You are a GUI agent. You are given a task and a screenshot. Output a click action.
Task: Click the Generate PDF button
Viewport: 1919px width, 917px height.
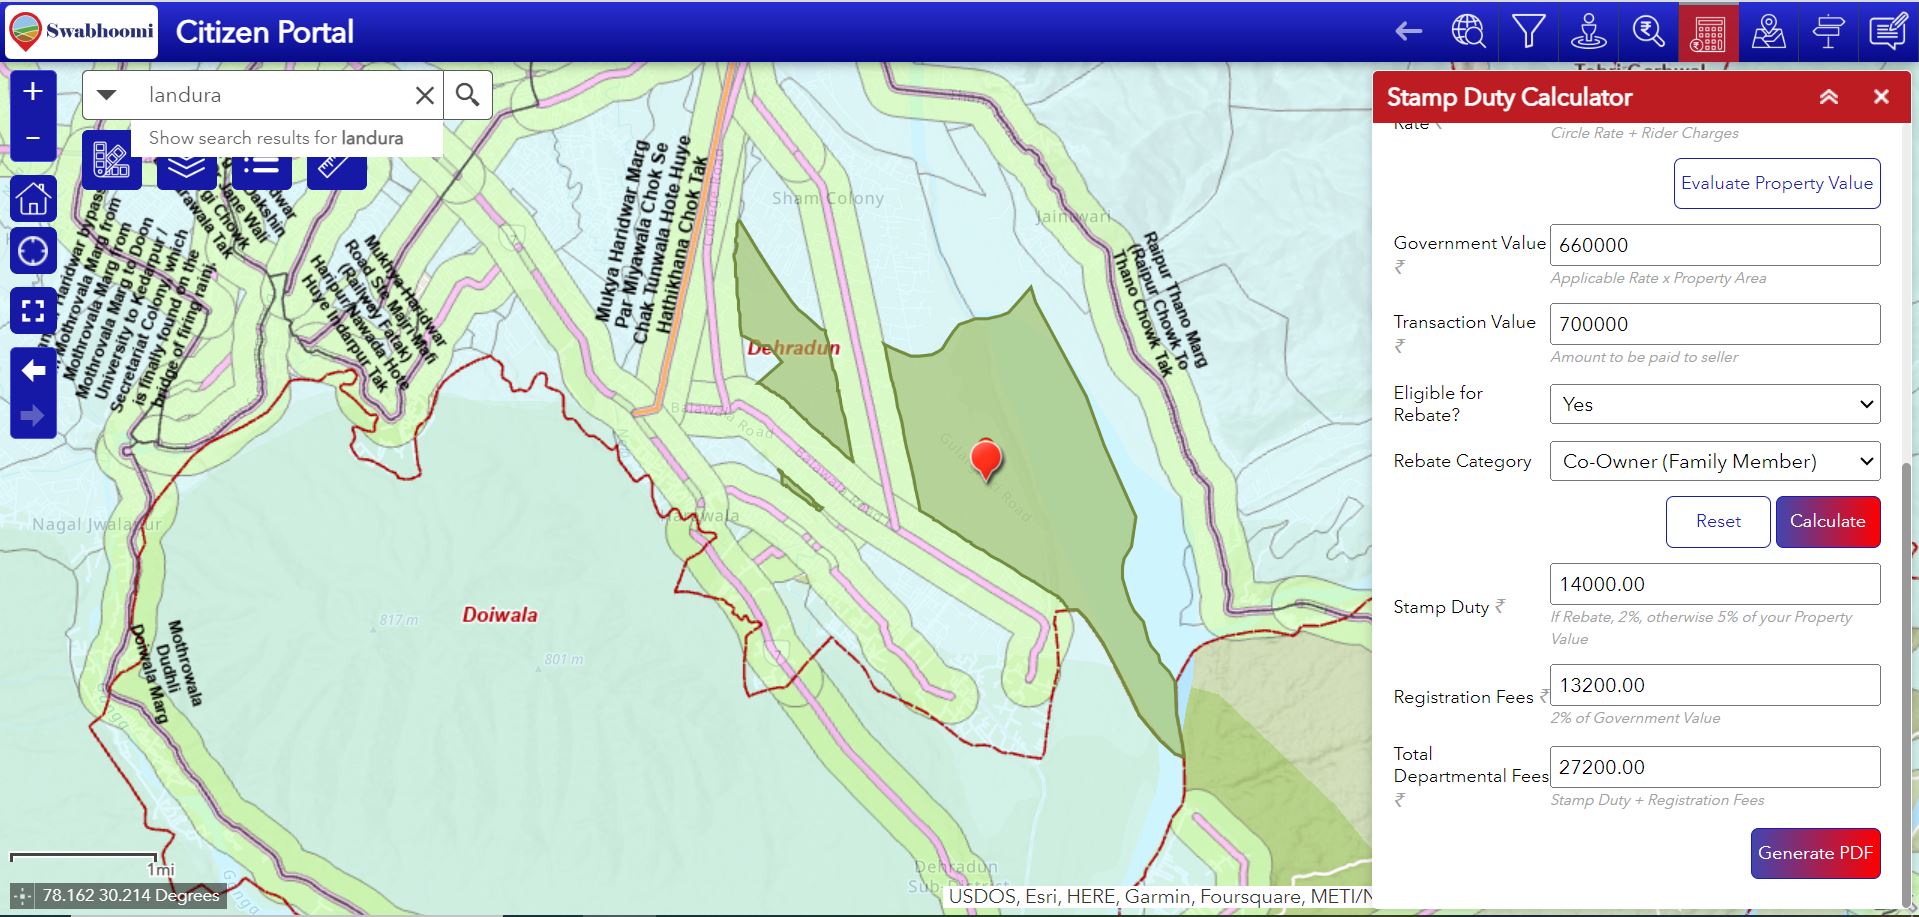(1814, 853)
